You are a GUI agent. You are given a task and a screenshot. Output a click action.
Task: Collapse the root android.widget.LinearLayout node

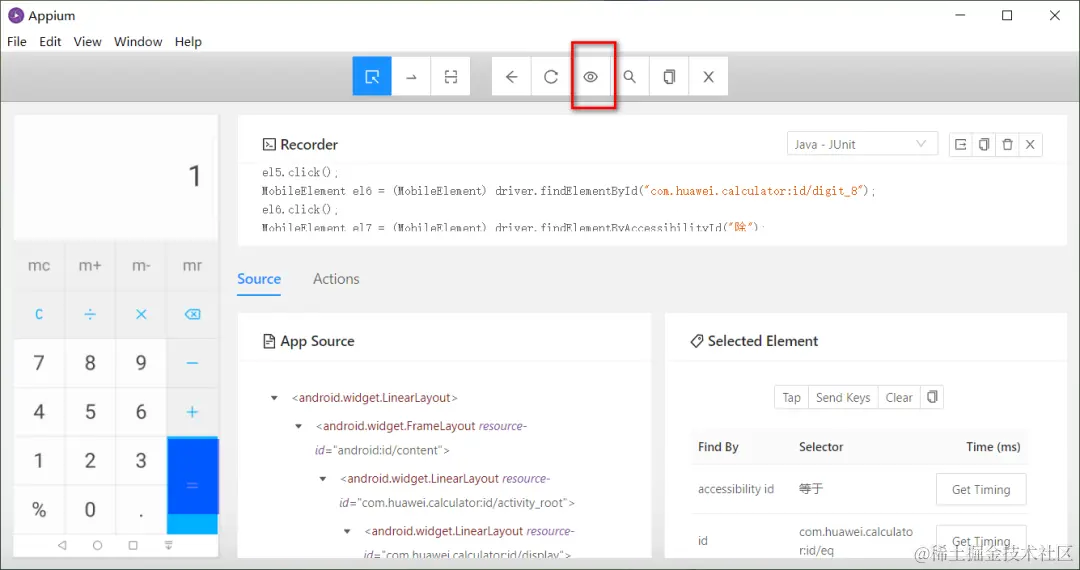[274, 398]
